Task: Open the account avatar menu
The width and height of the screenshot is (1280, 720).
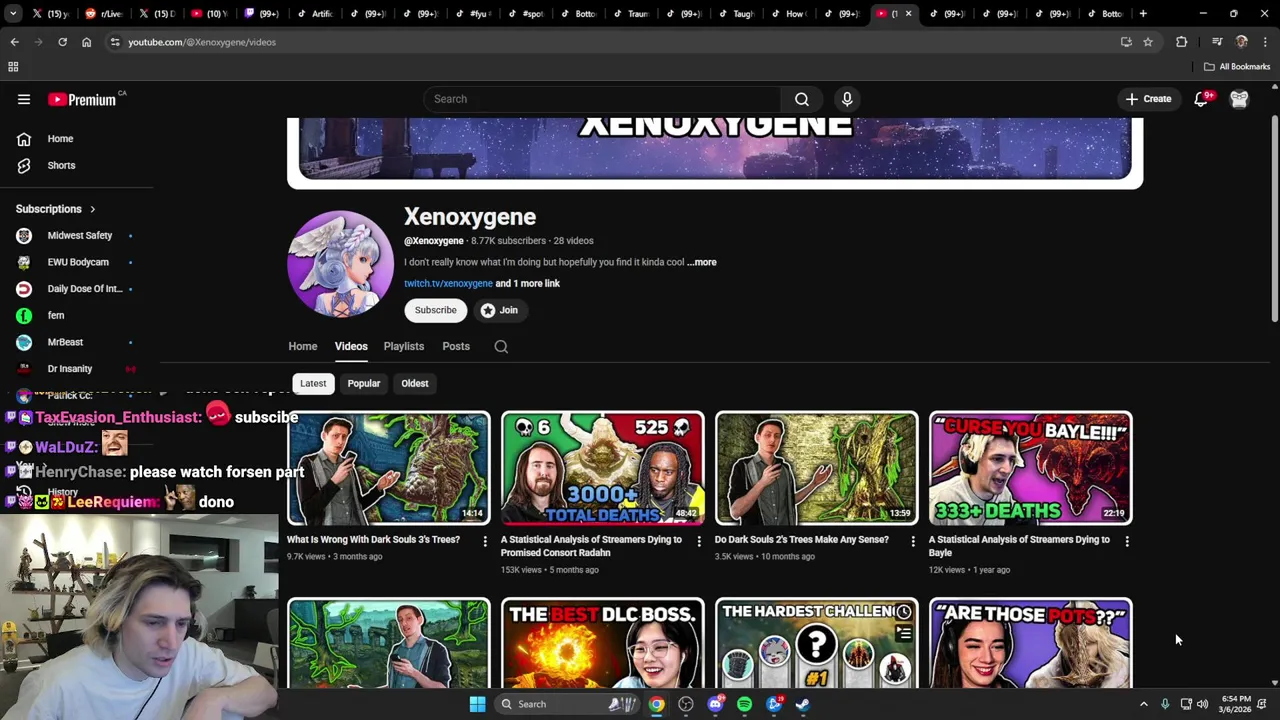Action: (1239, 99)
